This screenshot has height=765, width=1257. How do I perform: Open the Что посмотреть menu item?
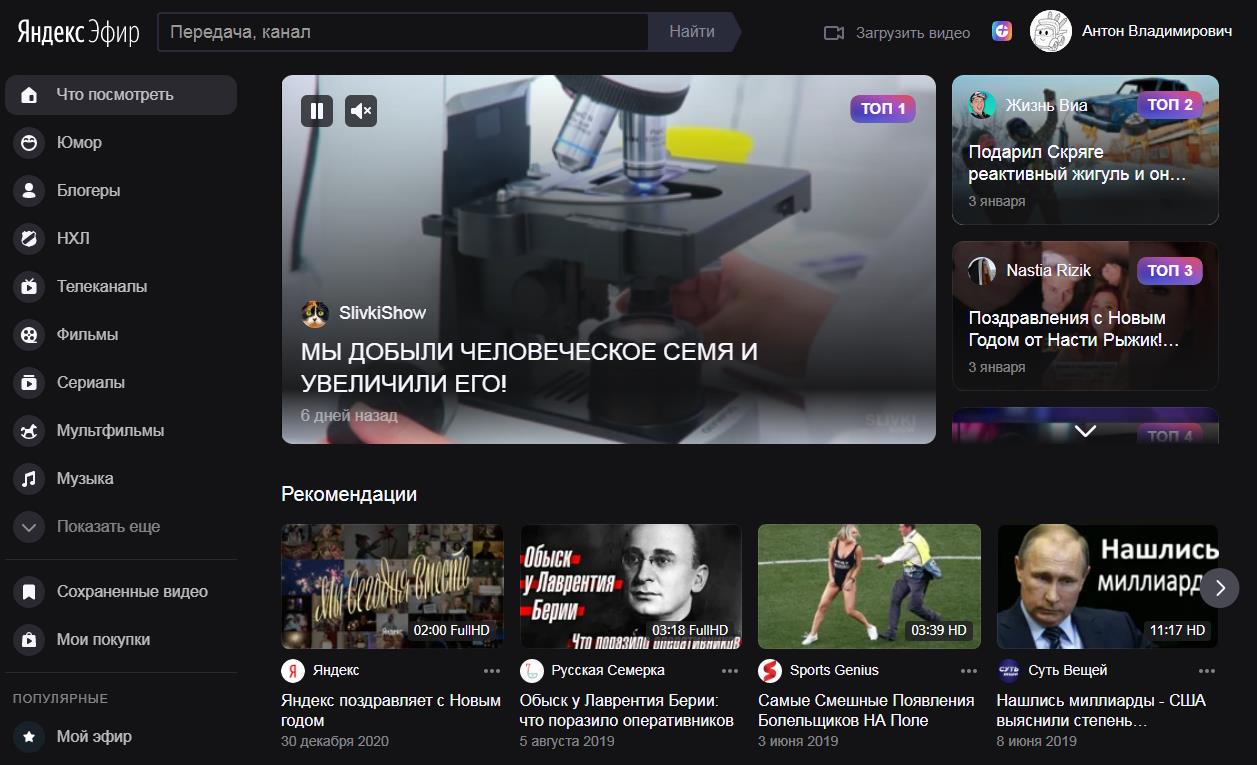(x=121, y=95)
